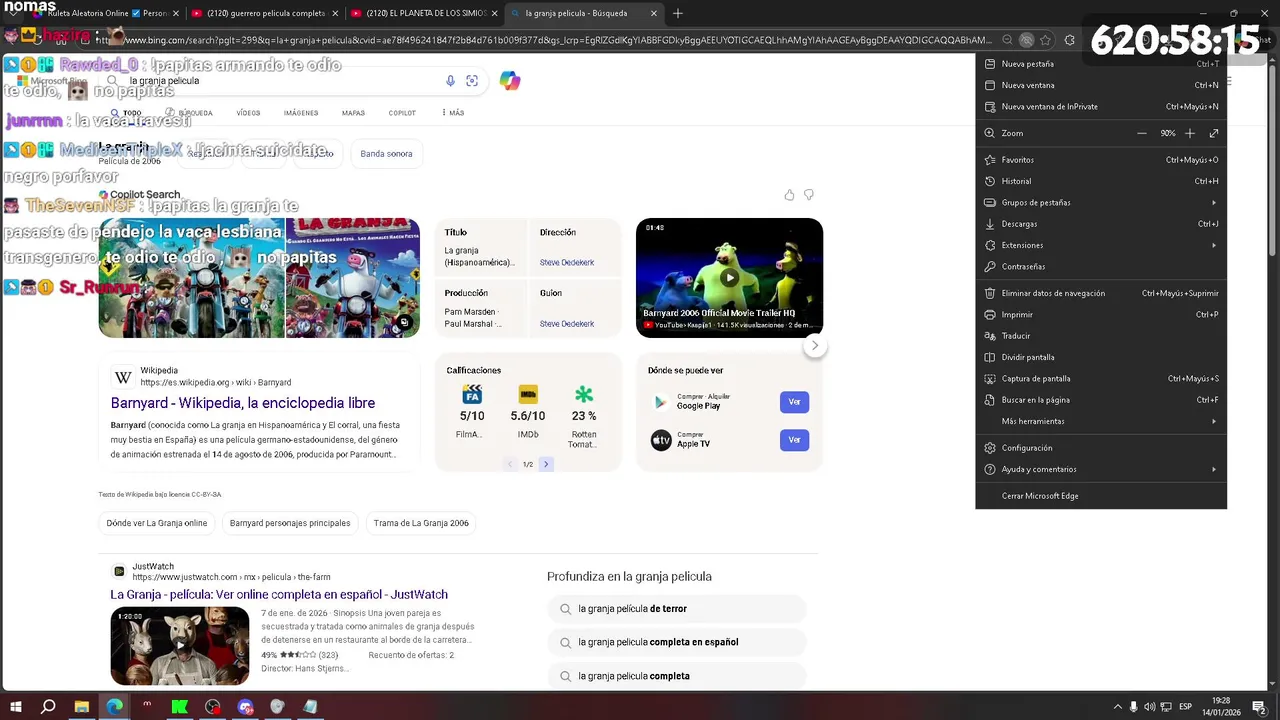Expand Ayuda y comentarios submenu
1280x720 pixels.
[x=1101, y=469]
